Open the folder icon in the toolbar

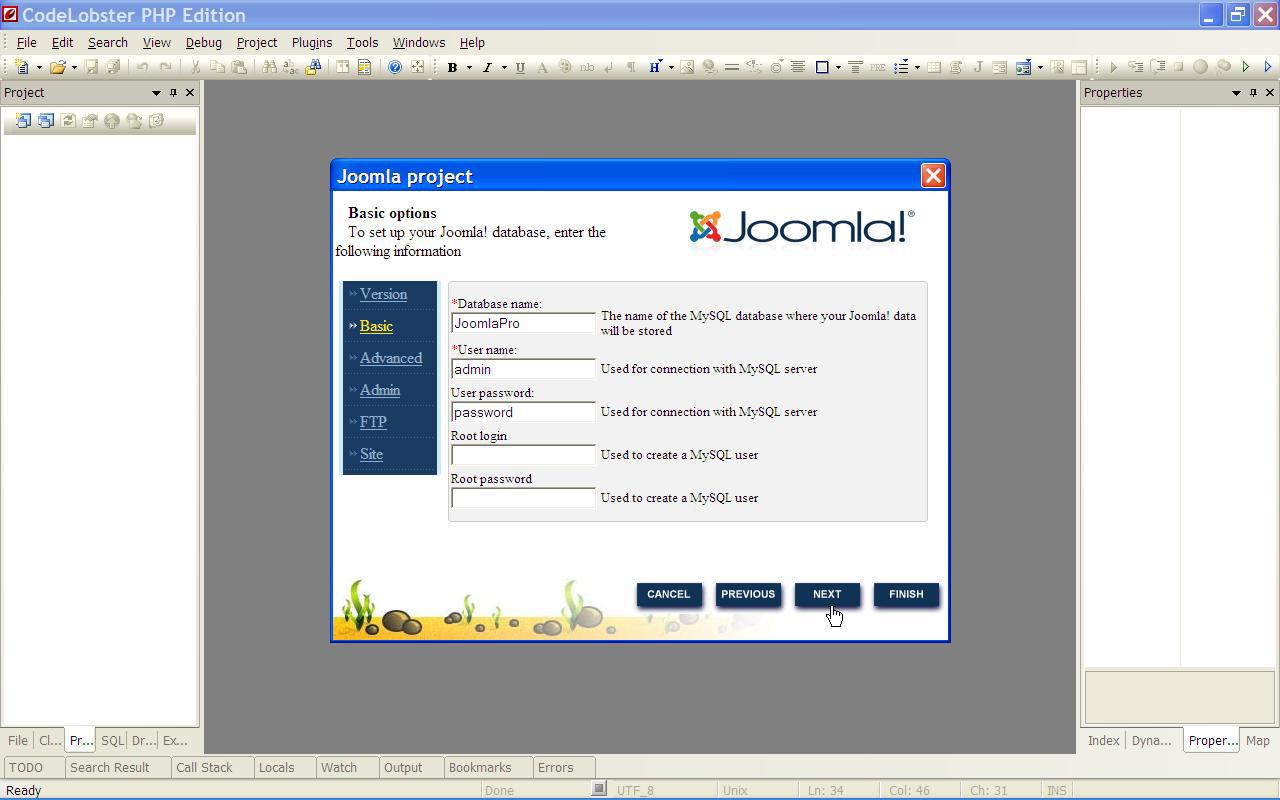click(57, 67)
